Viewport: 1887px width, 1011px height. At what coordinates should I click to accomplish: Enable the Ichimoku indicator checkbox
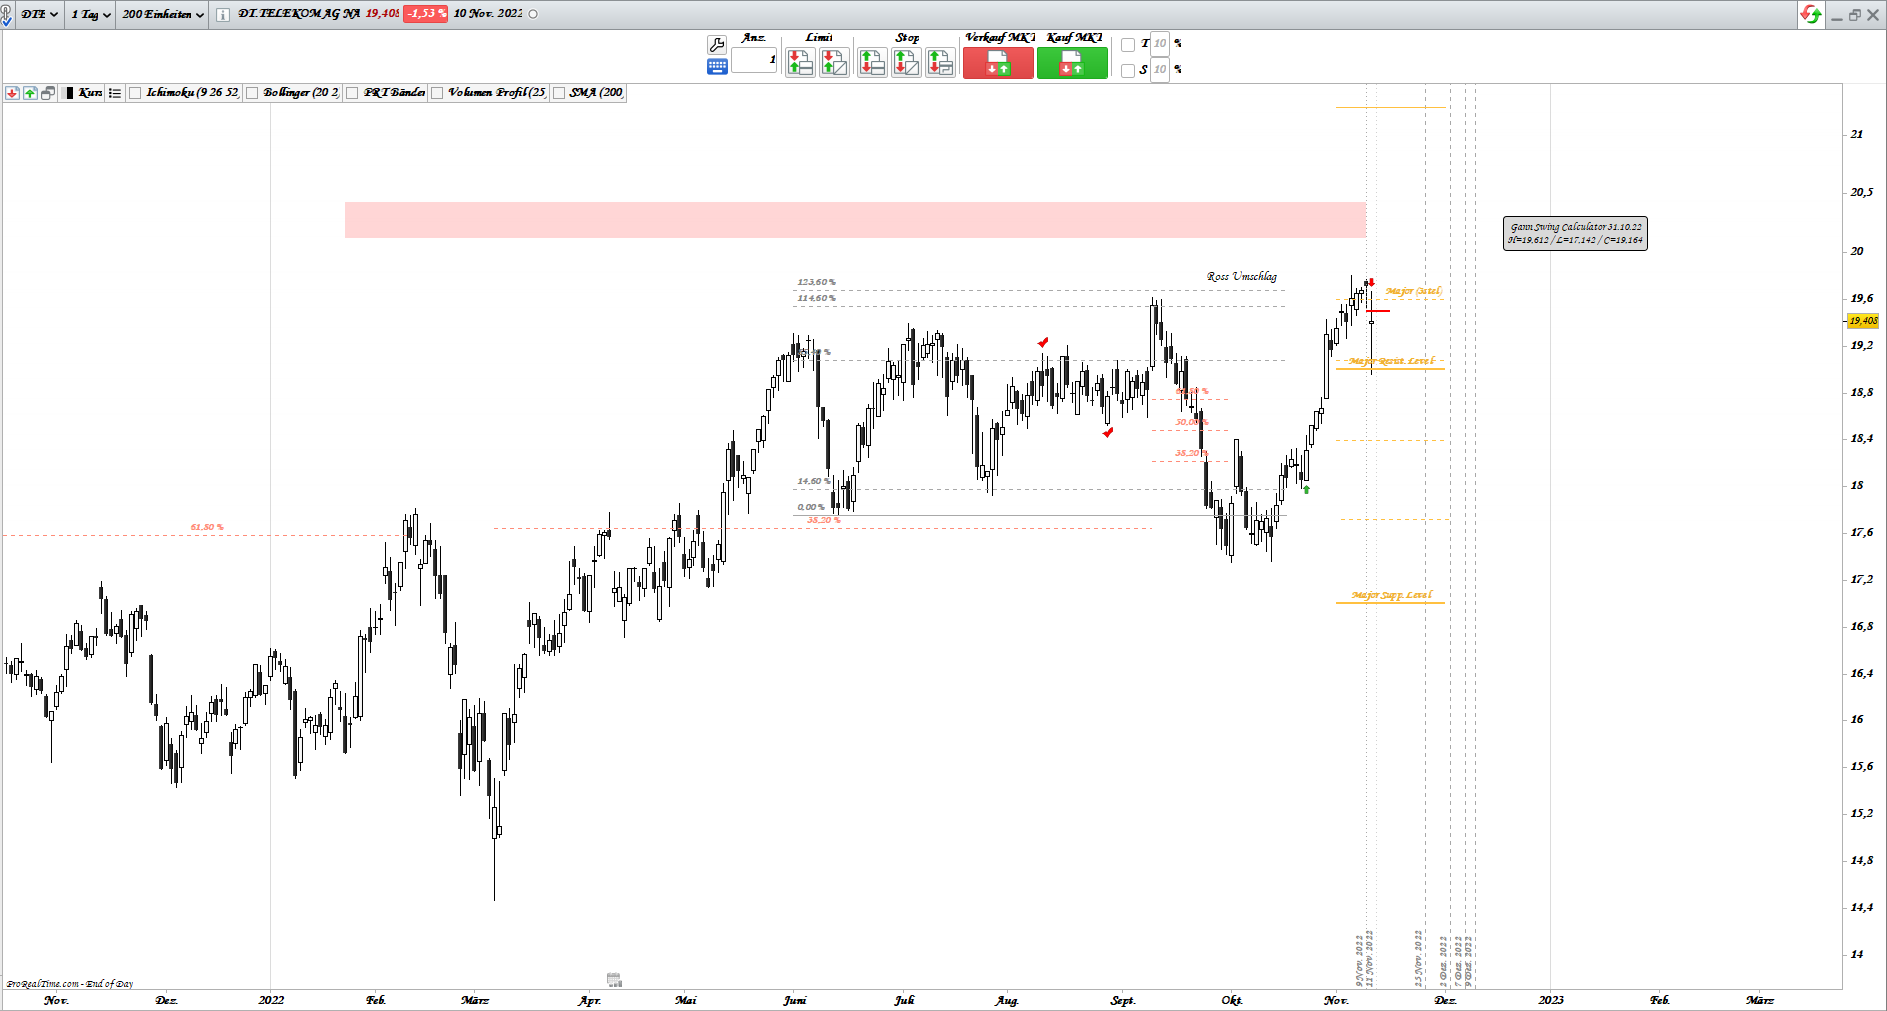pyautogui.click(x=135, y=93)
